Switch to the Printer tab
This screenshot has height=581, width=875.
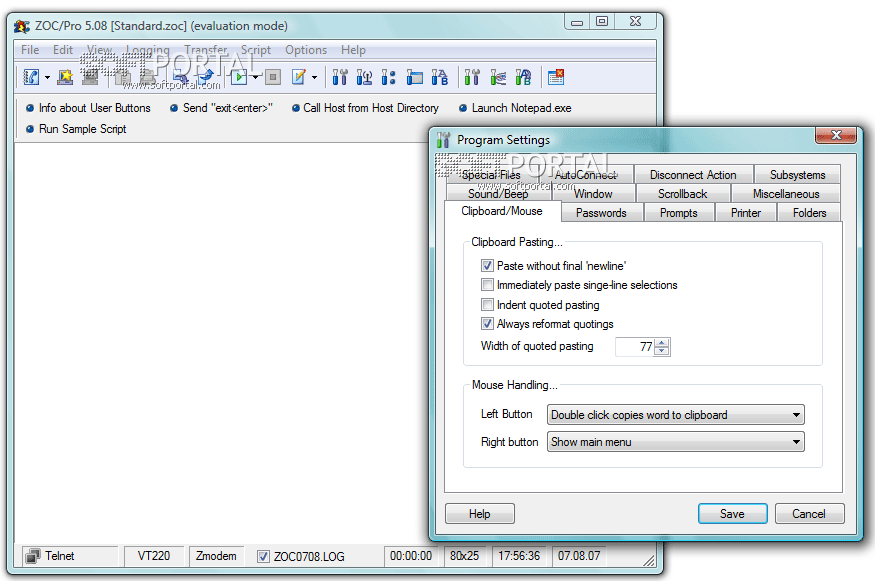(746, 213)
